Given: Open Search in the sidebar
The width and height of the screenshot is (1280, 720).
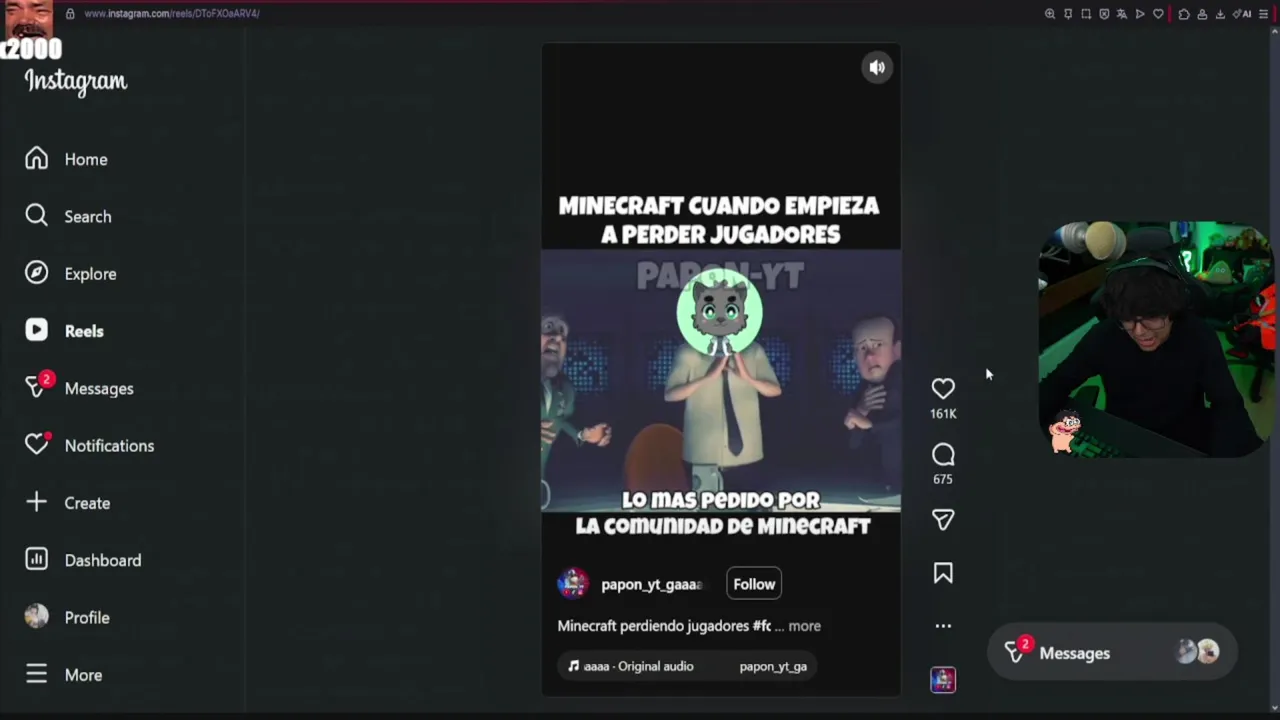Looking at the screenshot, I should (x=68, y=216).
